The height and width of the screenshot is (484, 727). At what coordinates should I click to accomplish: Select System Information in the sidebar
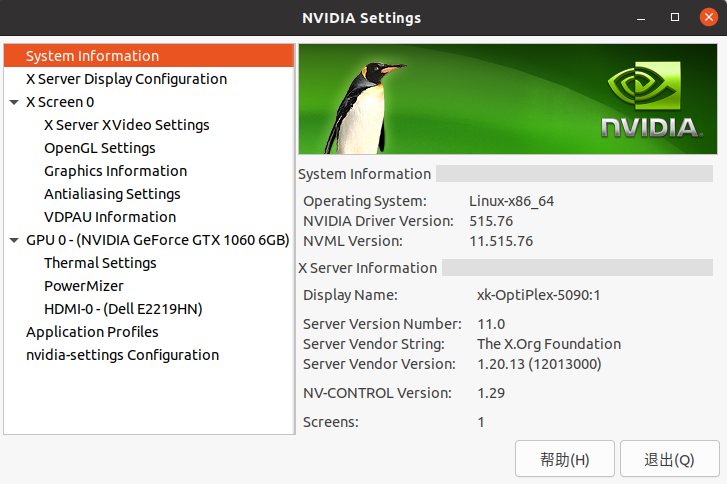(92, 56)
